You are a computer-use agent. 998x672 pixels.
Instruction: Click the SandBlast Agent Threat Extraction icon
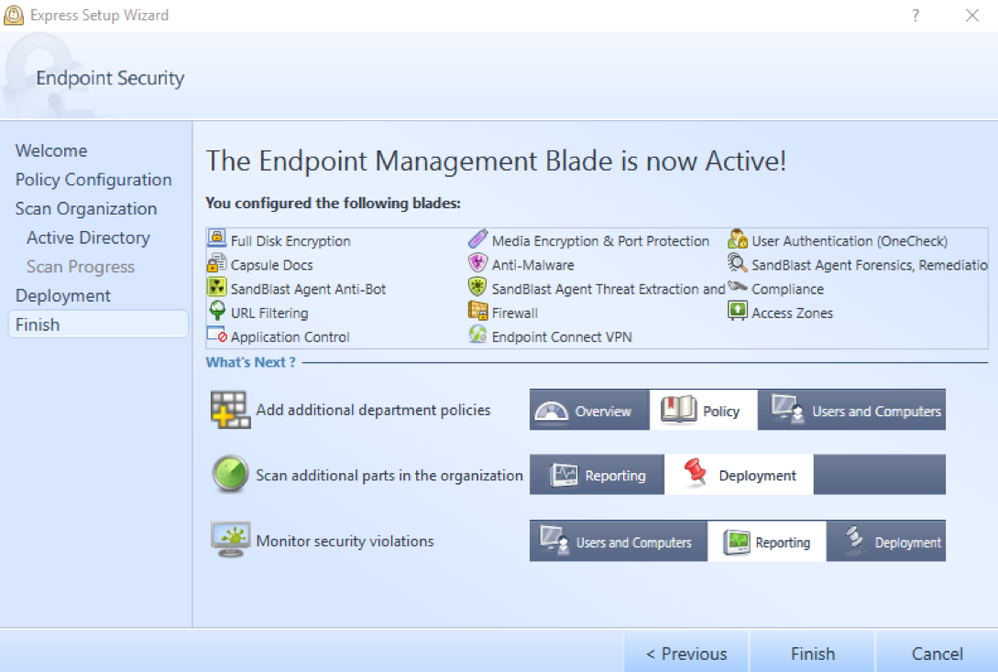477,287
